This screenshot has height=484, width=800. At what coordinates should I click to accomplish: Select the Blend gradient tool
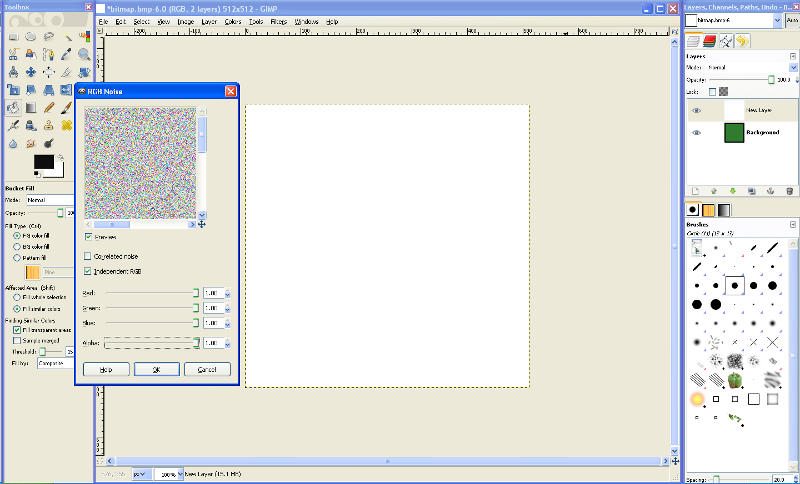[x=31, y=108]
